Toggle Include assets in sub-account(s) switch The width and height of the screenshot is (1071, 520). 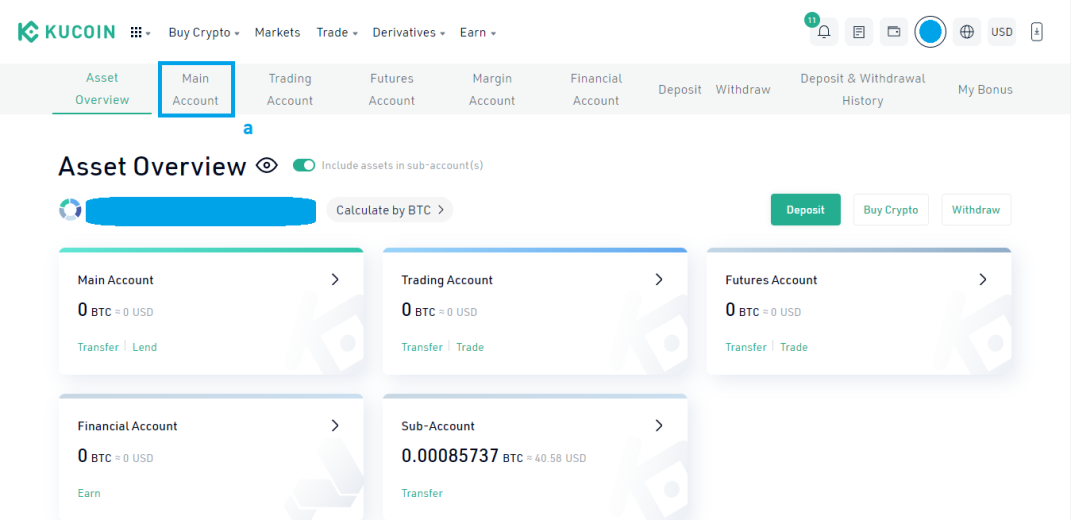304,165
